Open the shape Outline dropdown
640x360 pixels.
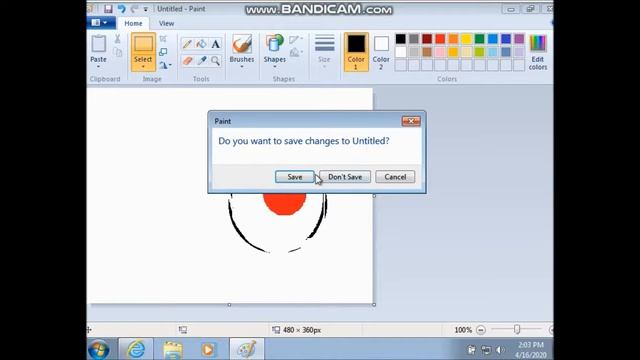point(296,39)
